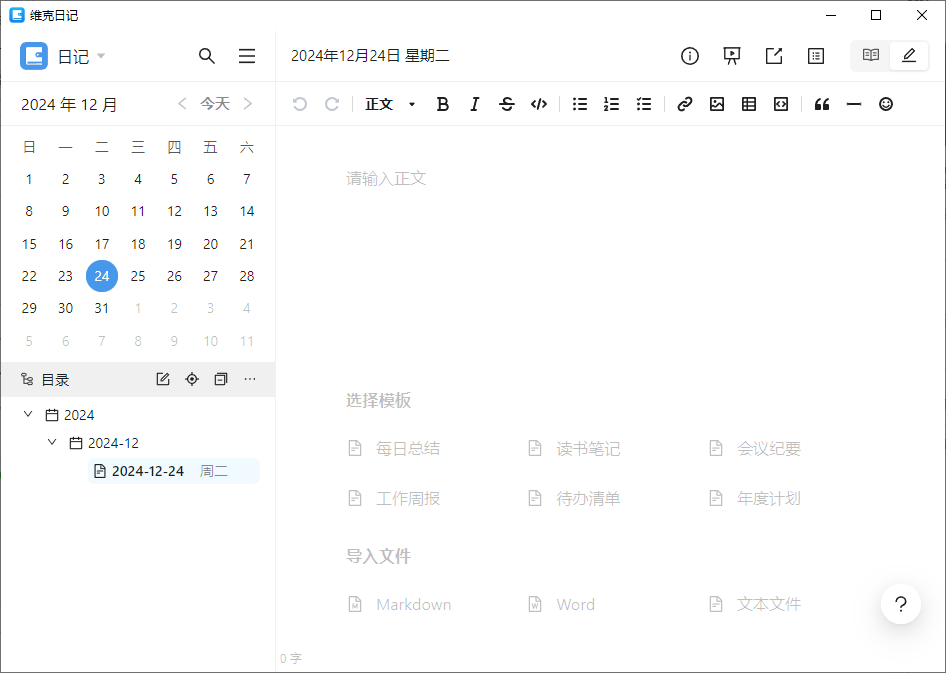Toggle bold formatting

pyautogui.click(x=442, y=103)
